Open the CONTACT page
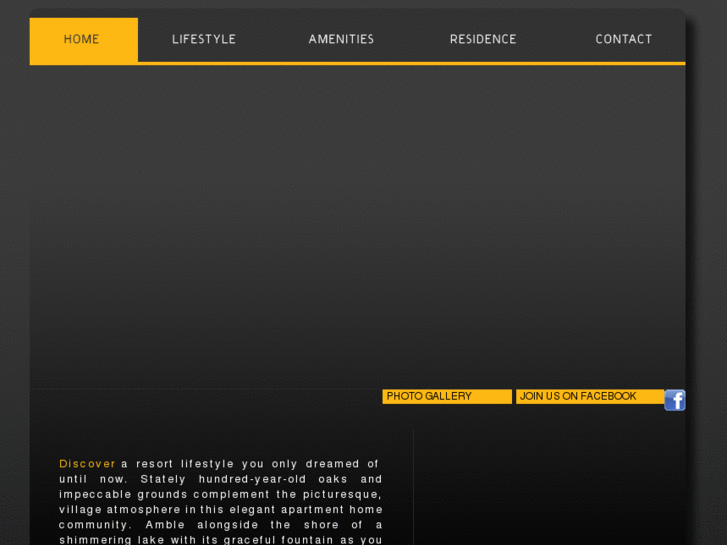Image resolution: width=727 pixels, height=545 pixels. coord(624,39)
